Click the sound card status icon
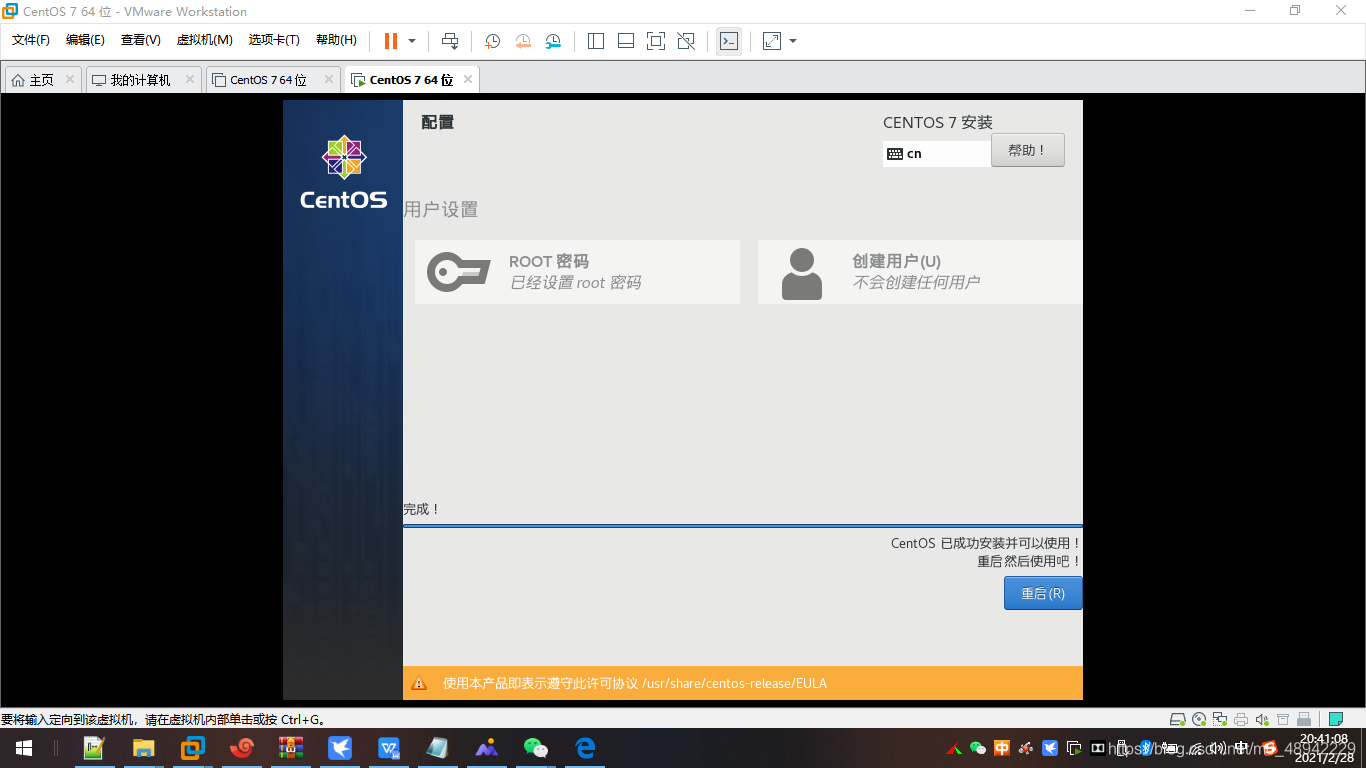1366x768 pixels. [x=1262, y=719]
